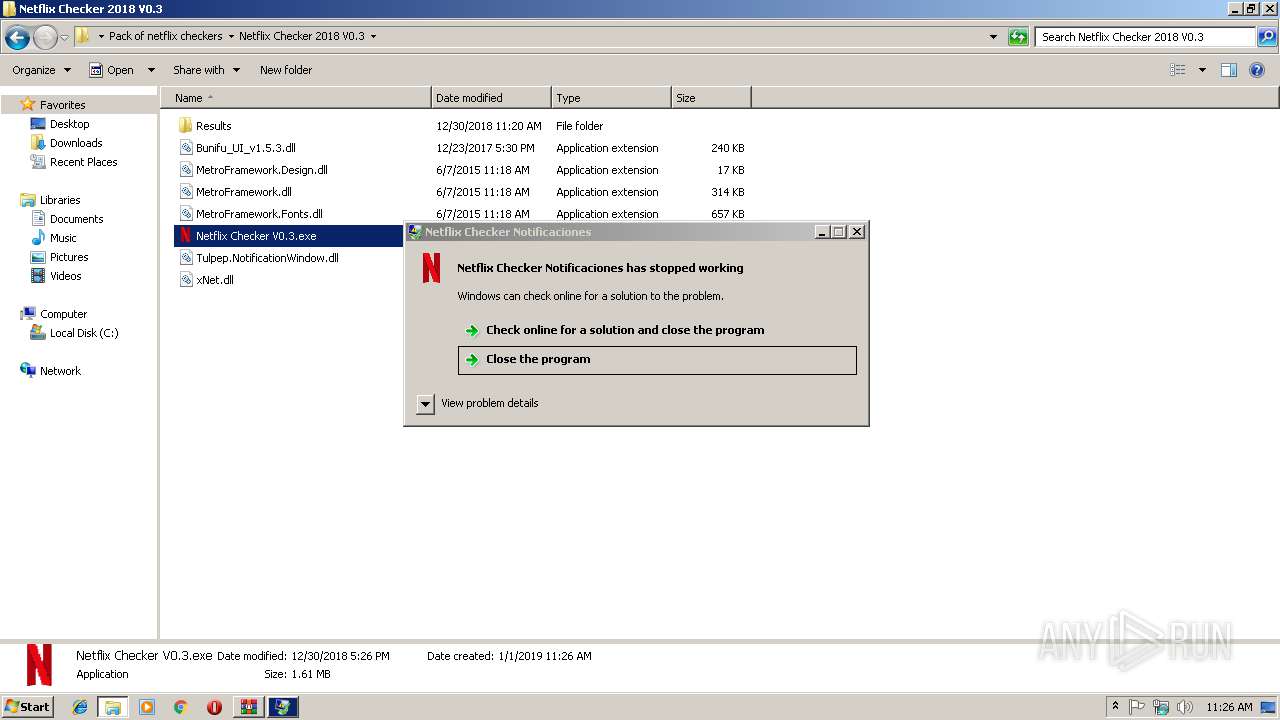The height and width of the screenshot is (720, 1280).
Task: Sort by Type column header
Action: click(x=611, y=98)
